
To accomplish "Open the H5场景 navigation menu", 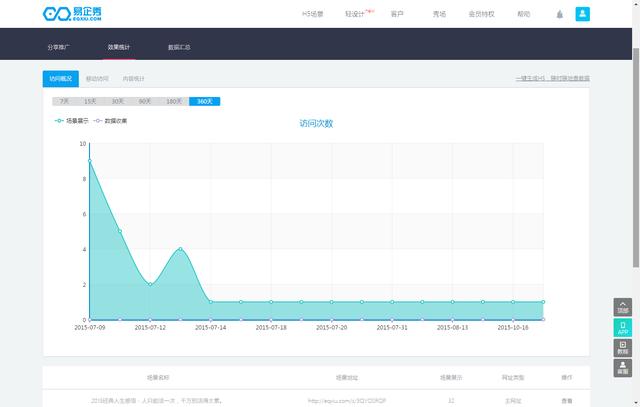I will [x=313, y=14].
